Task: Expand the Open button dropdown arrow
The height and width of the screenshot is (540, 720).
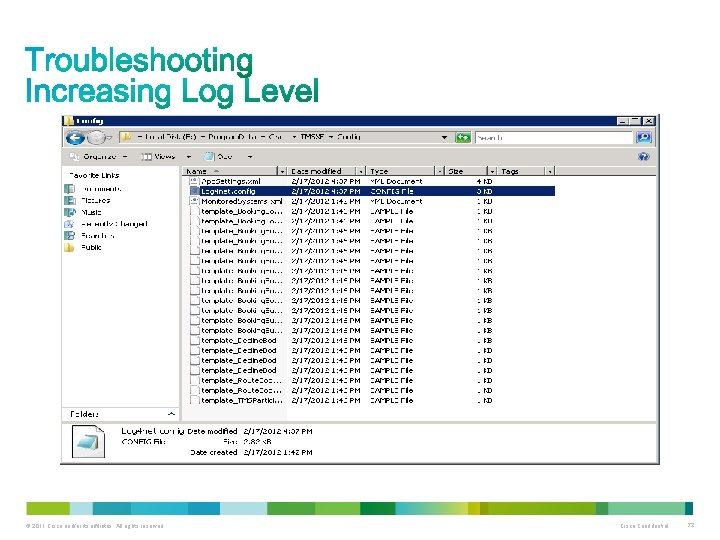Action: click(x=250, y=157)
